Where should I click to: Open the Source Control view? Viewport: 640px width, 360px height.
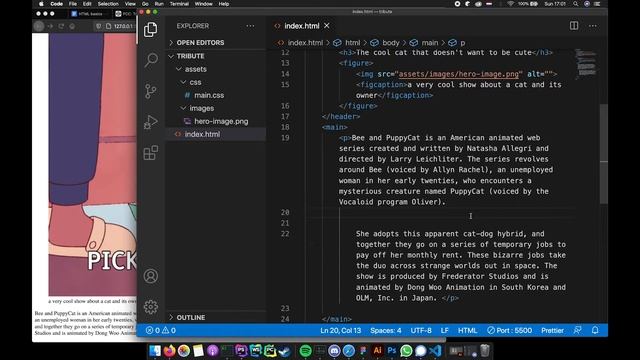click(151, 91)
